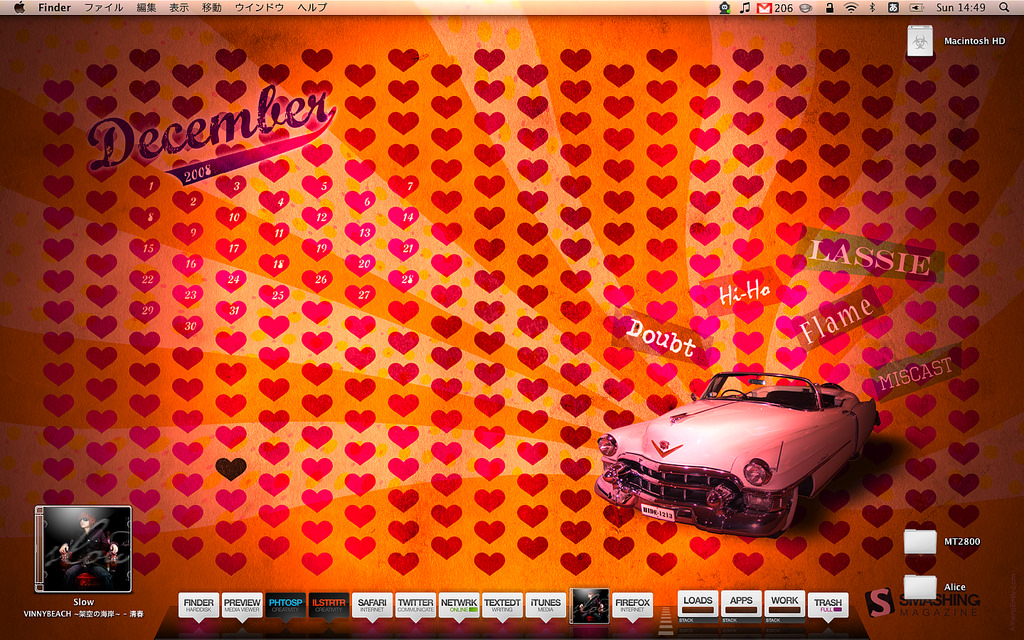Launch ILSTRTR Illustrator from the dock

(x=328, y=605)
